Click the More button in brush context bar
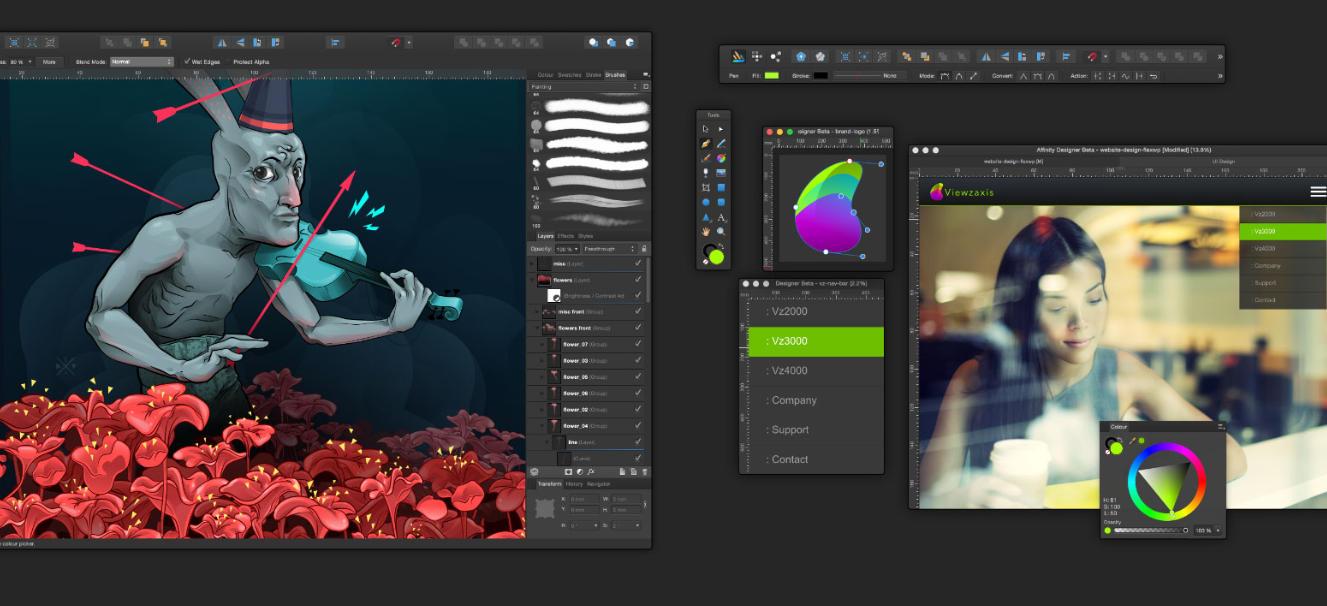1327x606 pixels. [x=49, y=62]
